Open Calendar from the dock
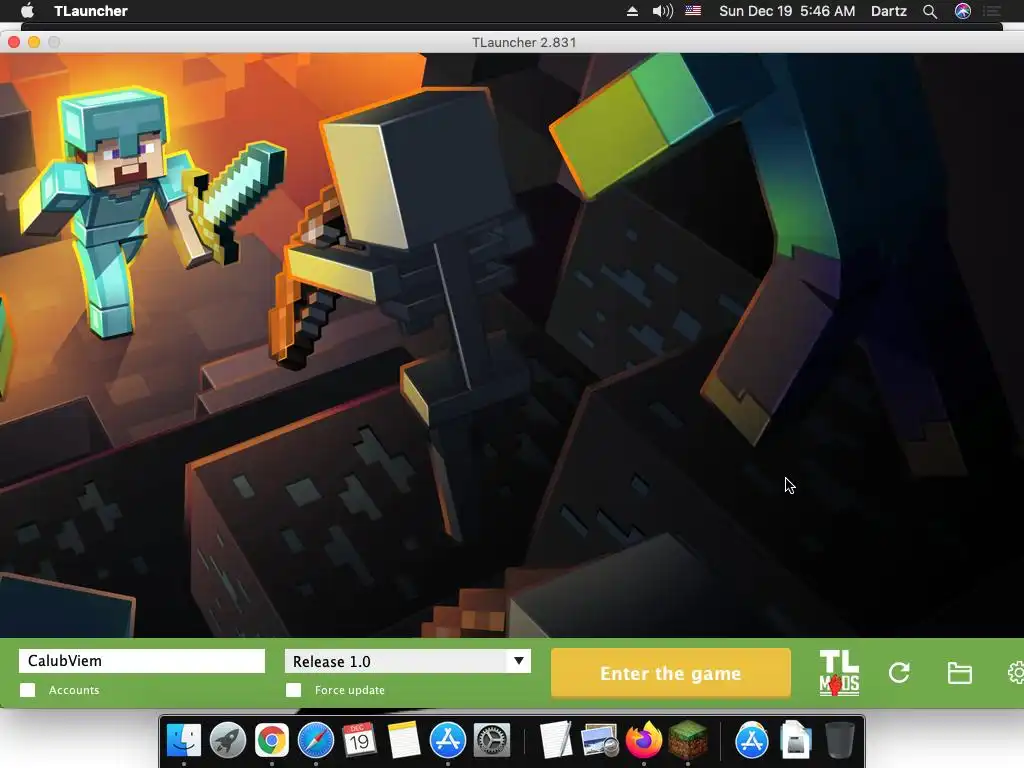 [359, 741]
